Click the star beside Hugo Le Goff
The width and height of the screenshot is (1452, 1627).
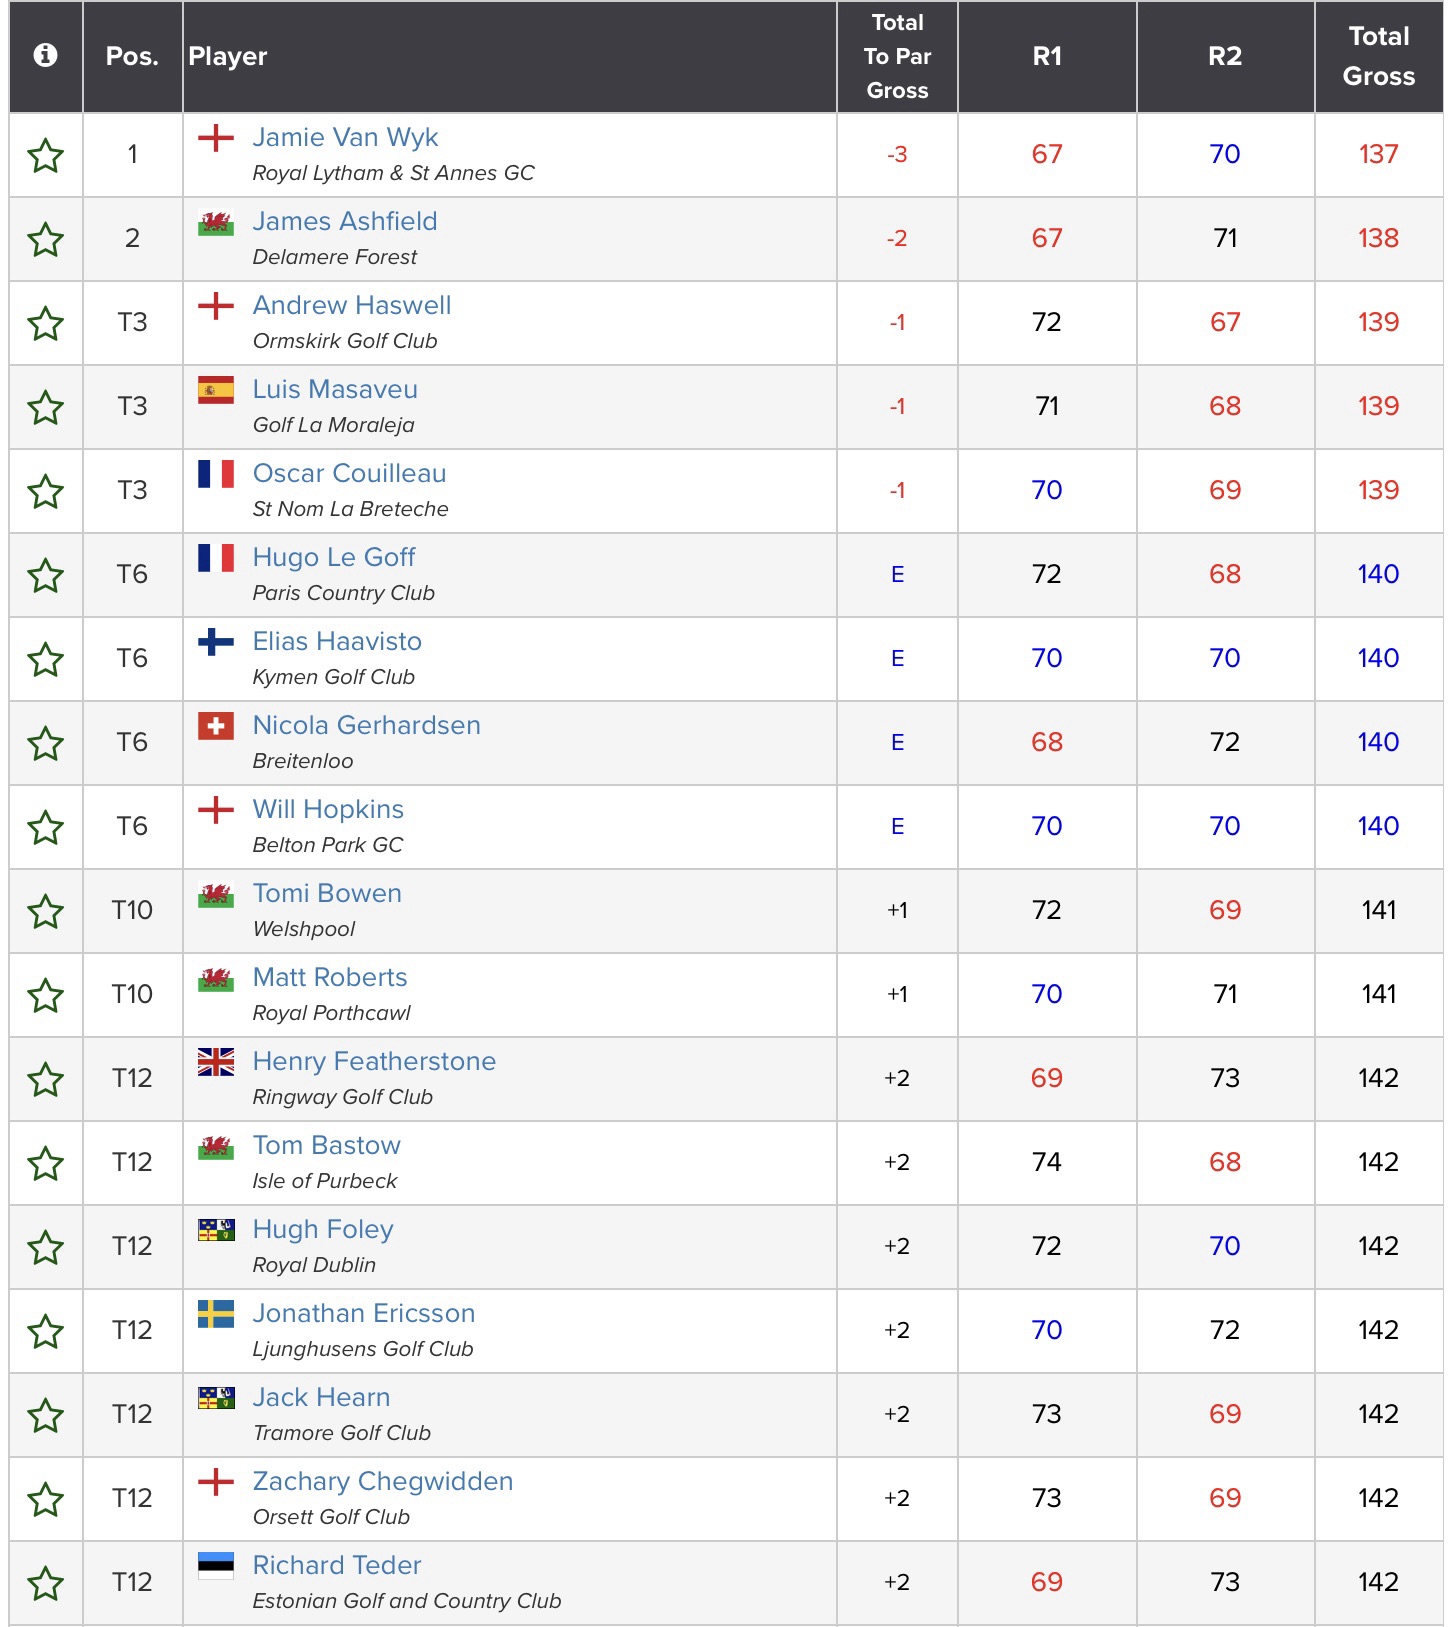coord(45,576)
